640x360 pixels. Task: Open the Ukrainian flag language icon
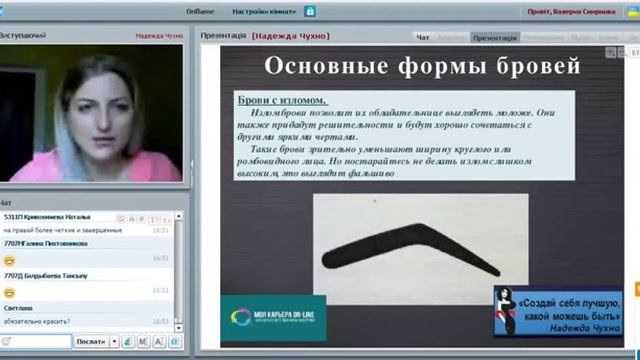pos(633,12)
